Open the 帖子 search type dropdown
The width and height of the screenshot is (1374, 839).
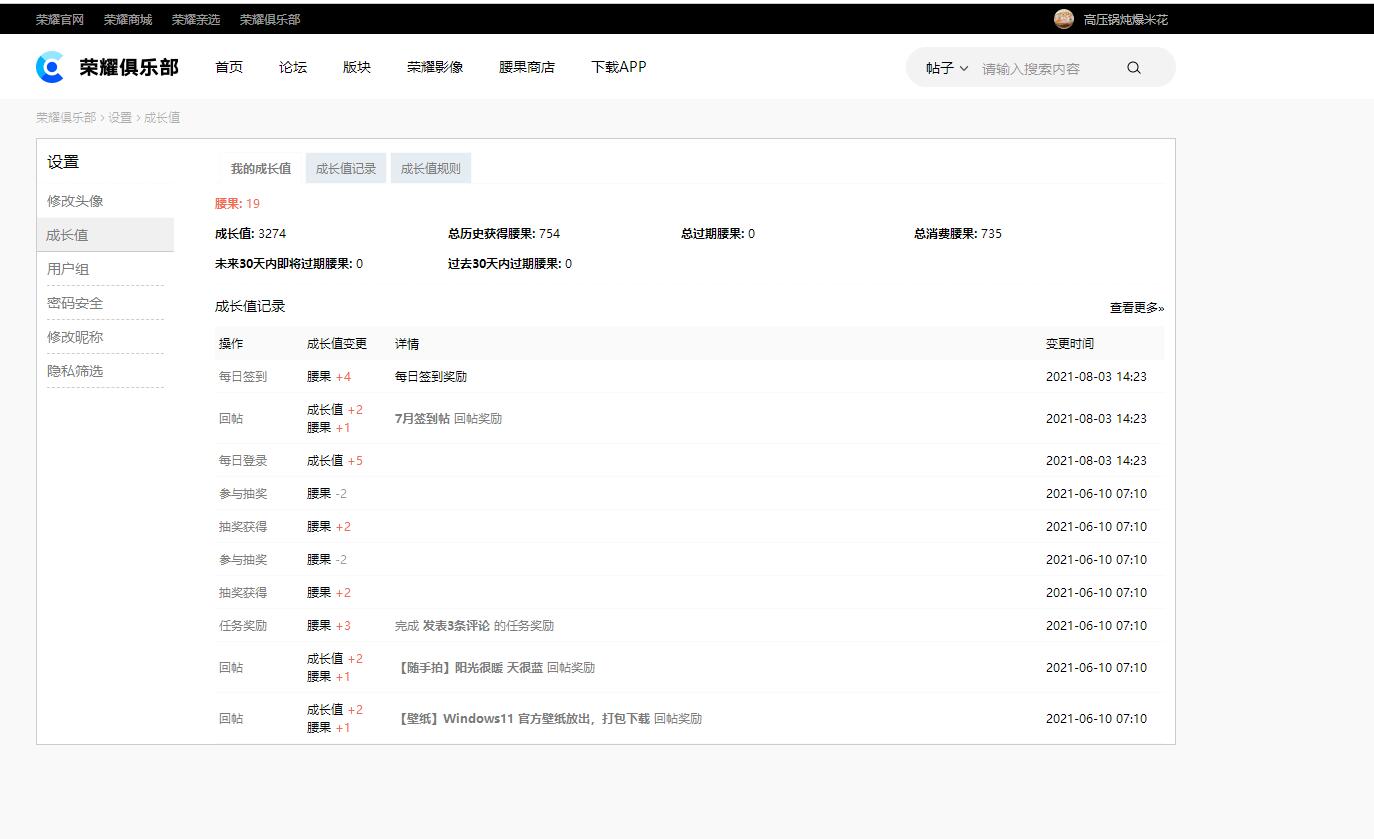(946, 68)
